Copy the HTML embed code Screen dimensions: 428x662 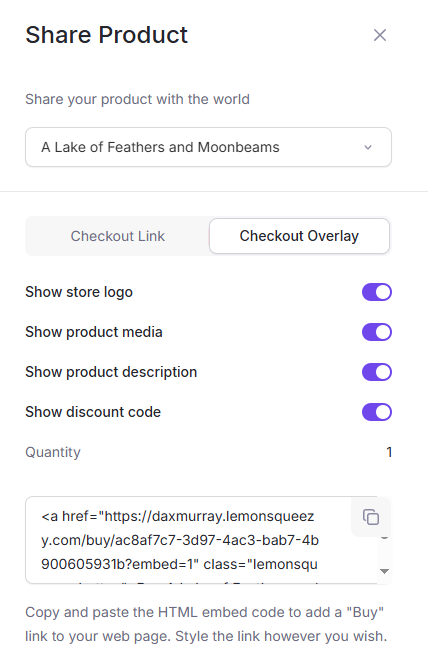[x=371, y=517]
